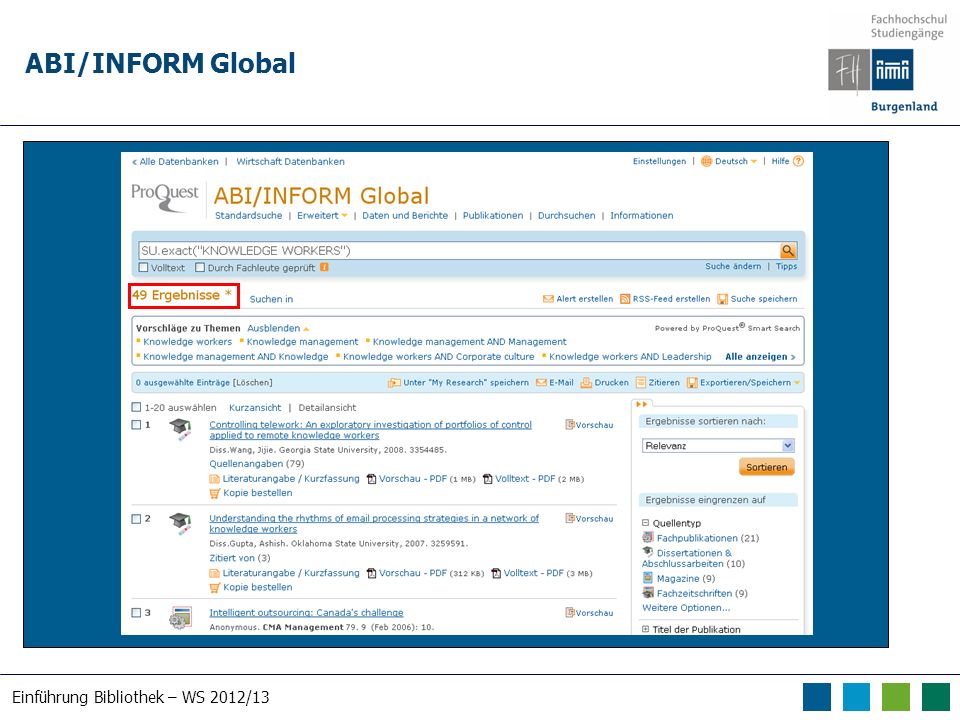Image resolution: width=960 pixels, height=720 pixels.
Task: Click the magazine icon for result 3
Action: tap(180, 618)
